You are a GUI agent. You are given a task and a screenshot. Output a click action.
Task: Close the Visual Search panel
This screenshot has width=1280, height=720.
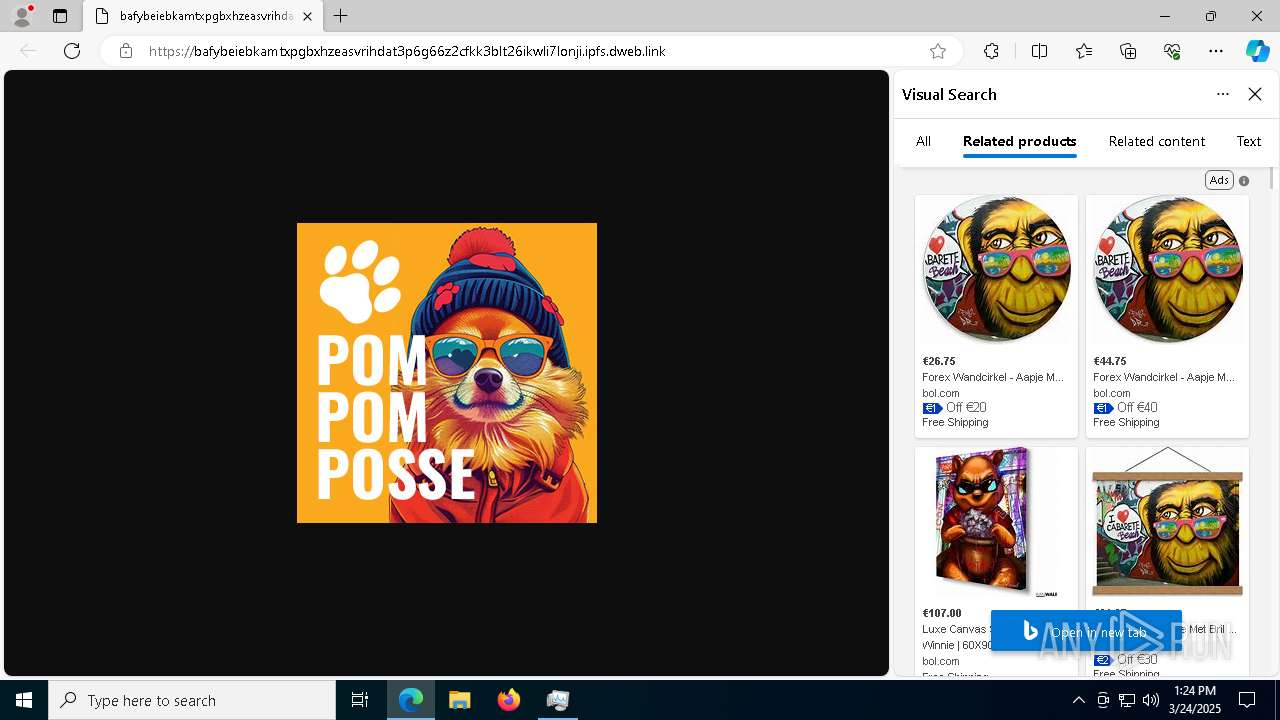[x=1255, y=94]
